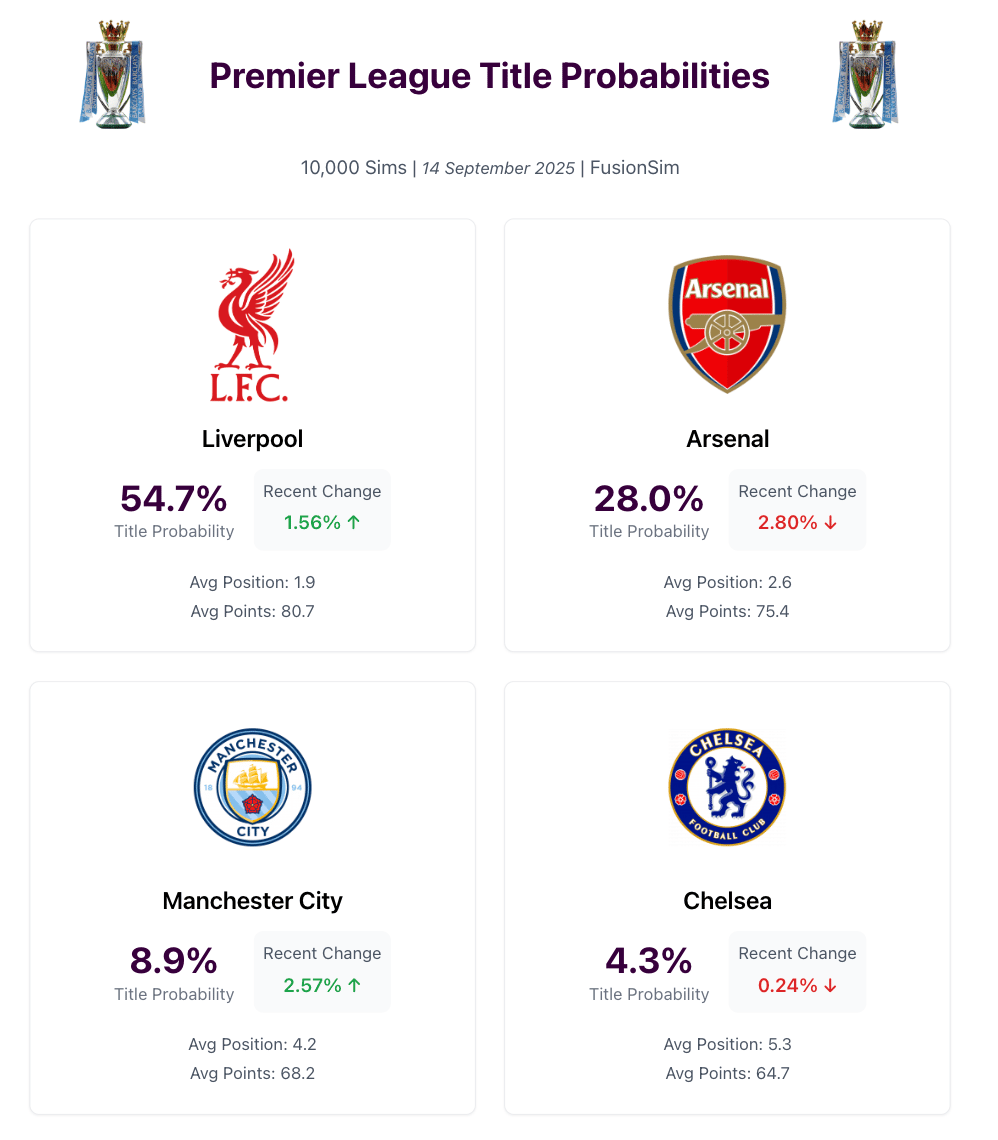Click the right Premier League trophy icon

865,75
